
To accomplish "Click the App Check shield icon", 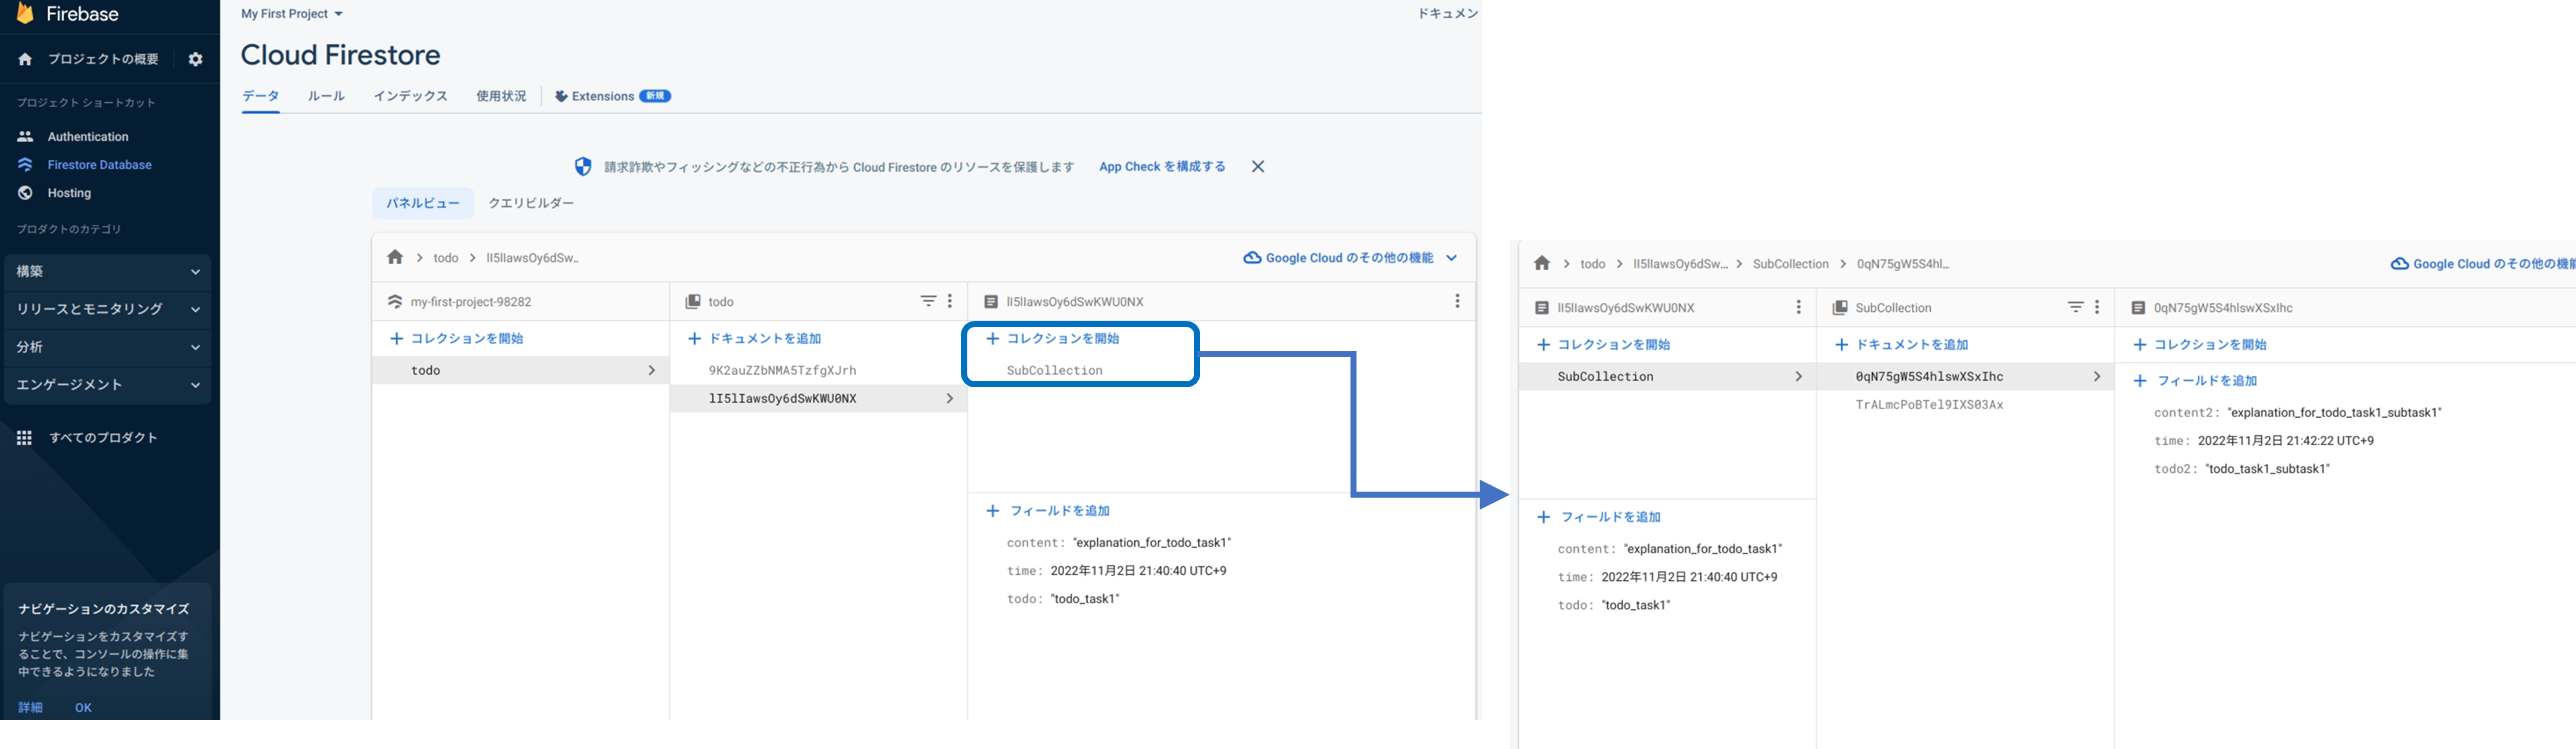I will [x=583, y=167].
